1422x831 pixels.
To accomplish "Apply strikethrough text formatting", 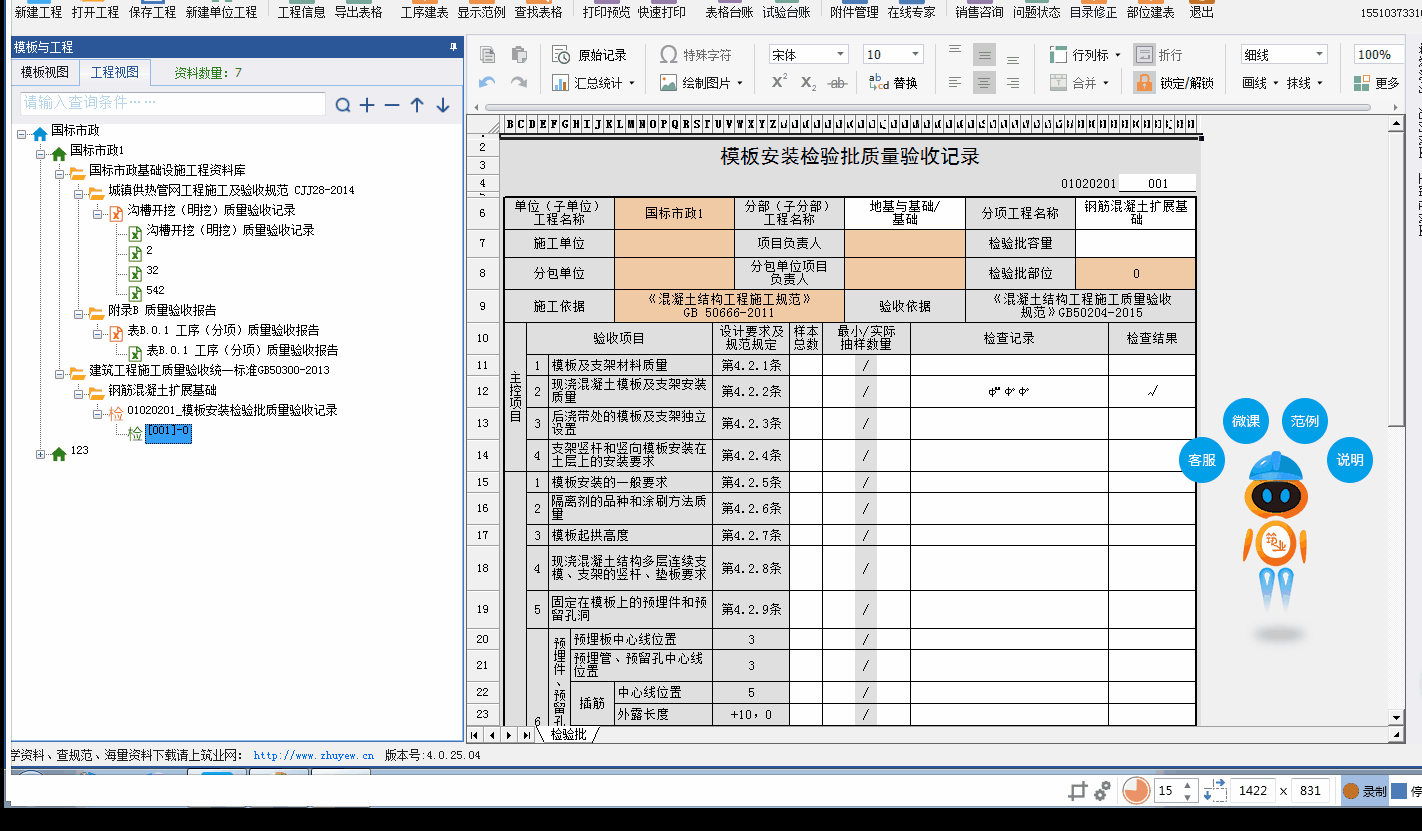I will click(839, 83).
